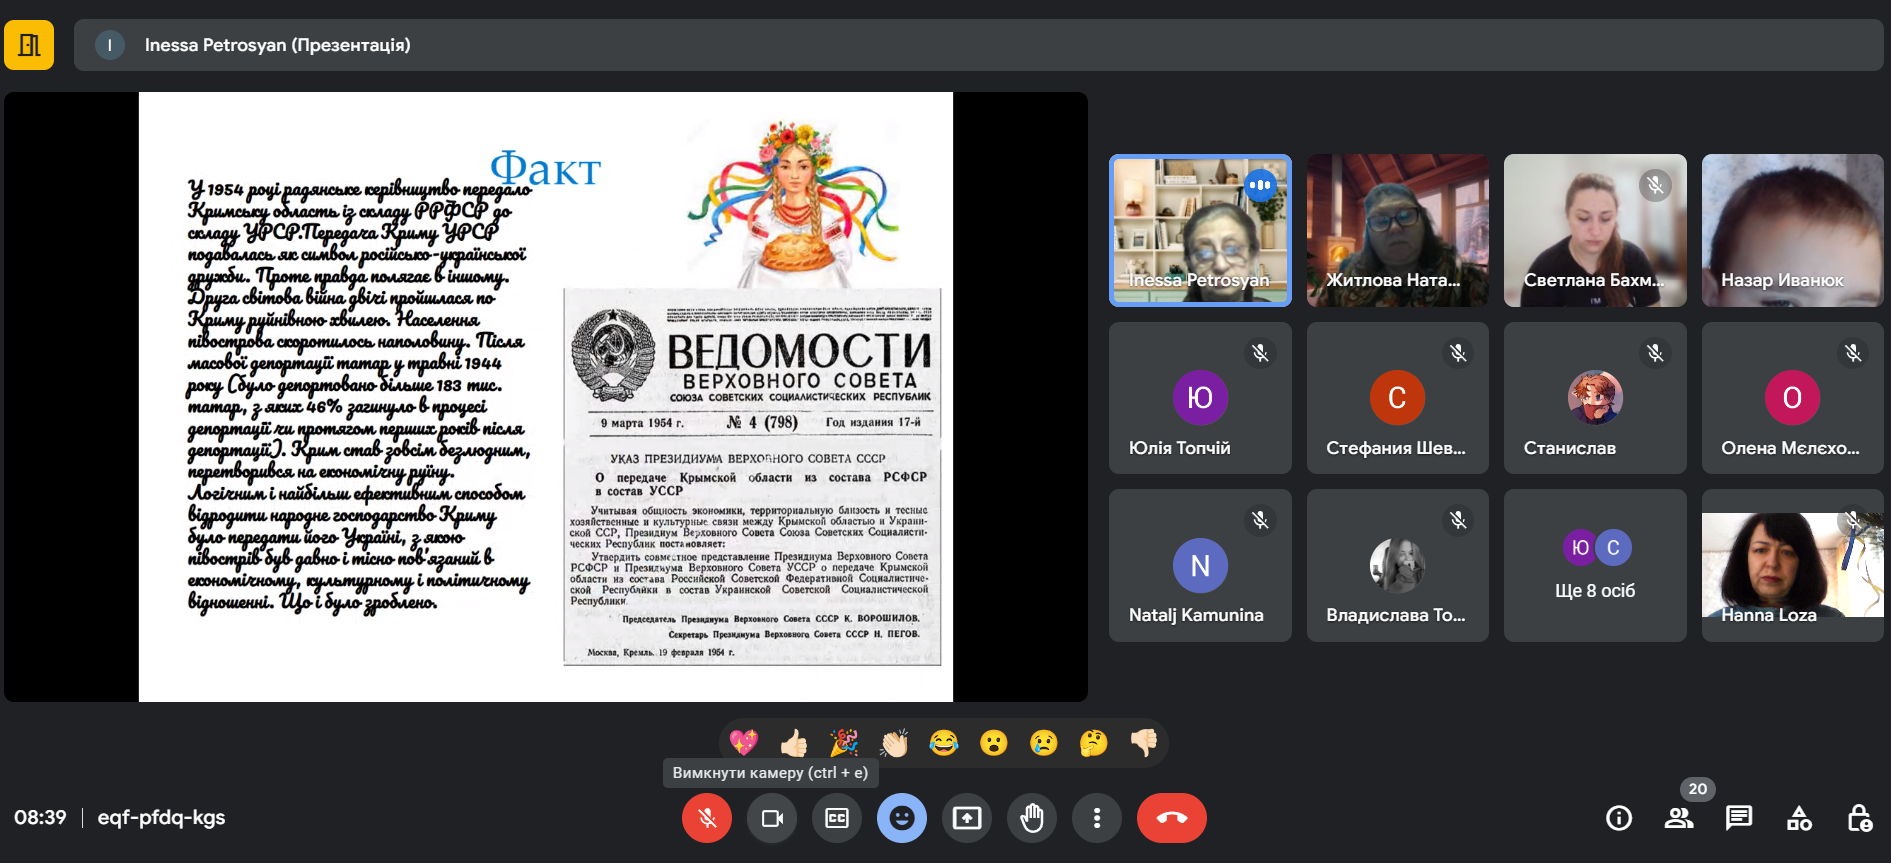Click the yellow building icon at top left
The image size is (1891, 863).
coord(29,45)
